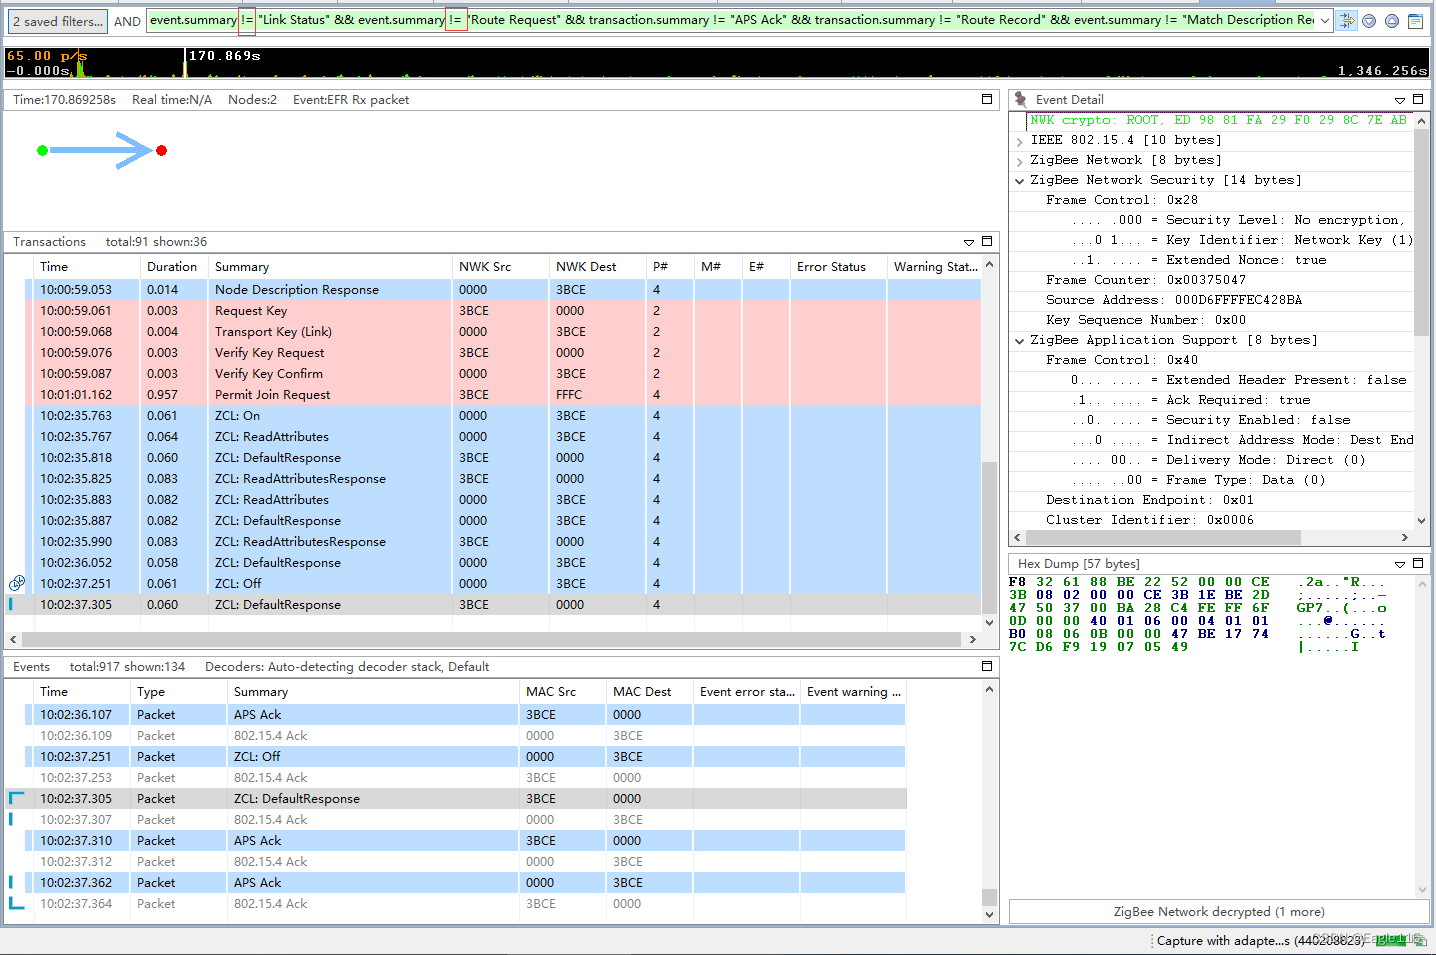Sort transactions by the Duration column
Viewport: 1436px width, 955px height.
click(x=172, y=267)
